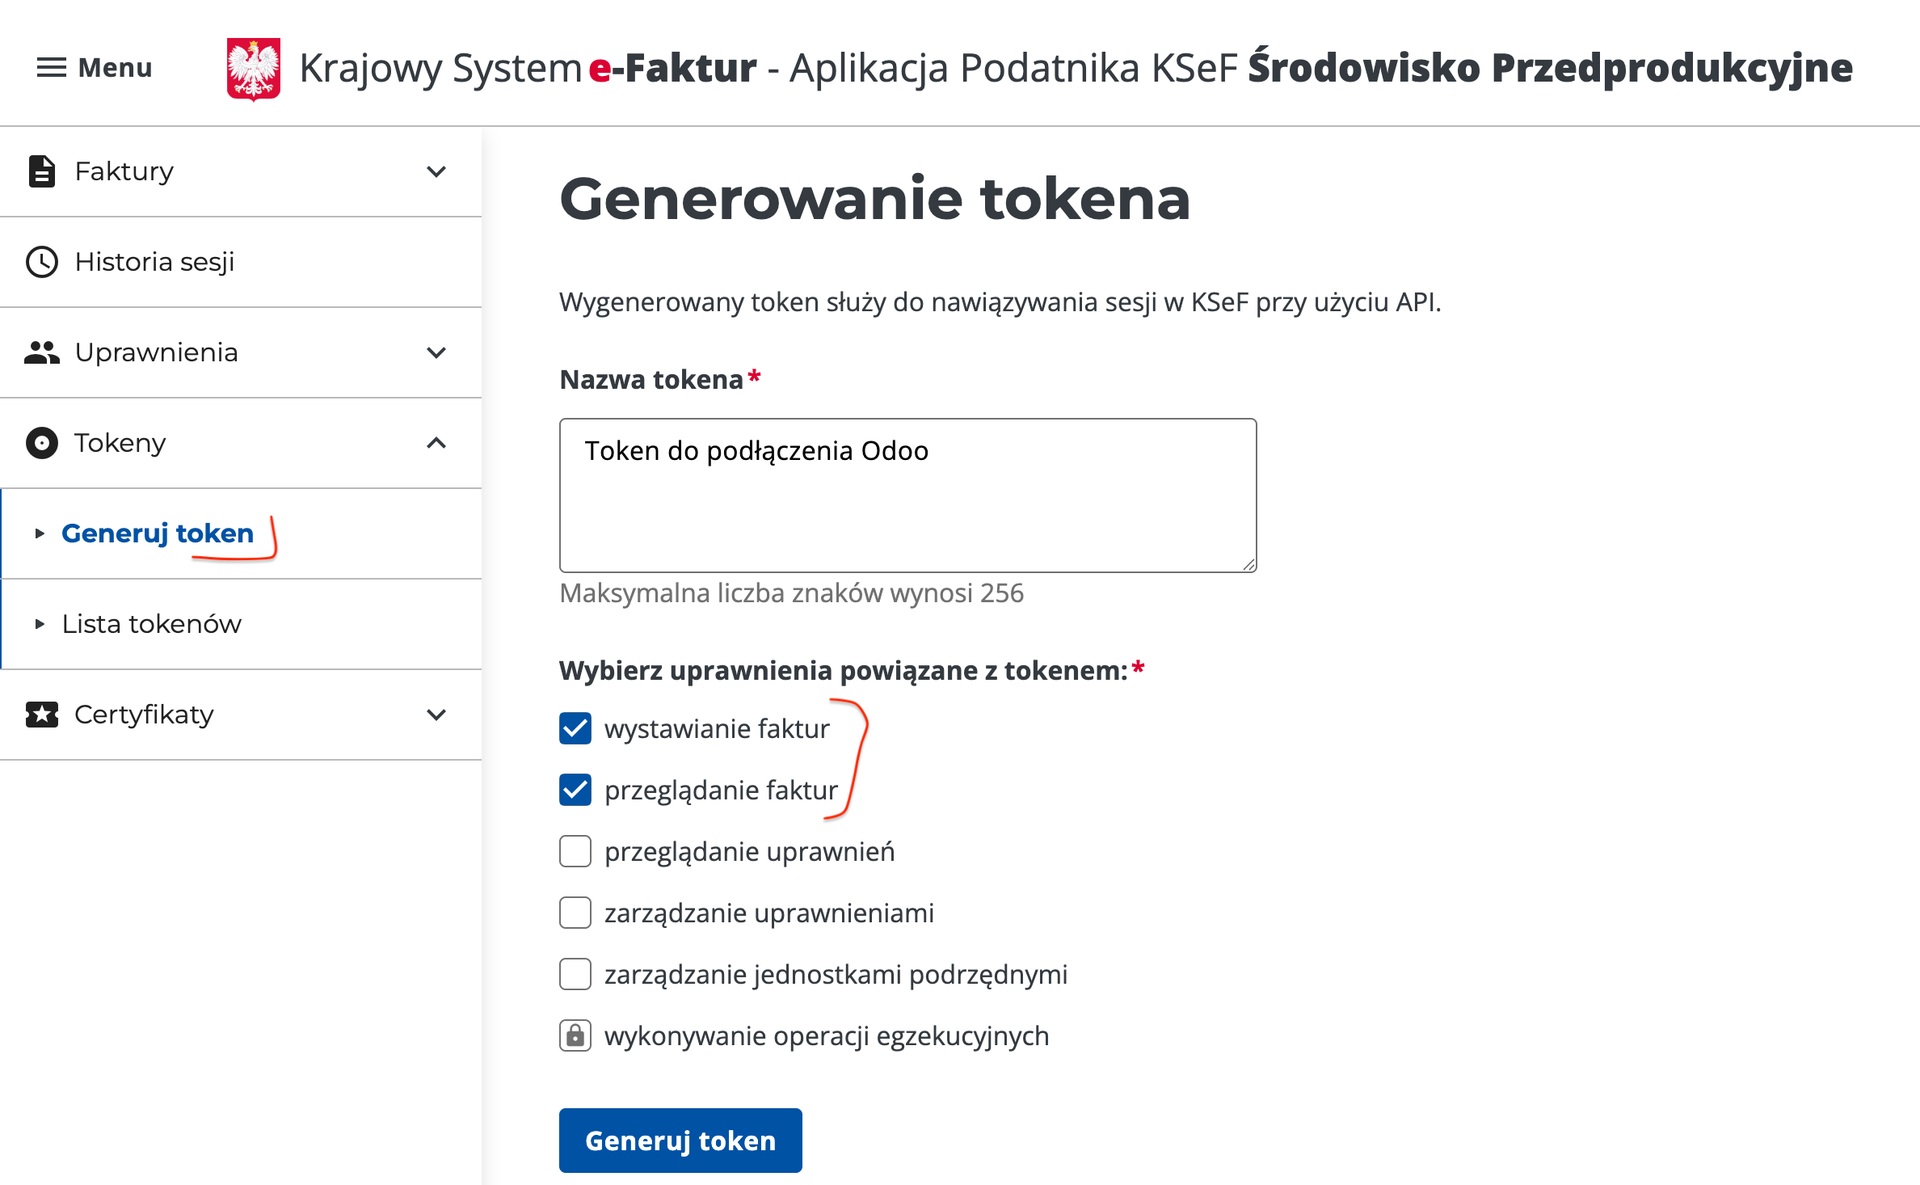
Task: Click the Historia sesji clock icon
Action: [x=41, y=262]
